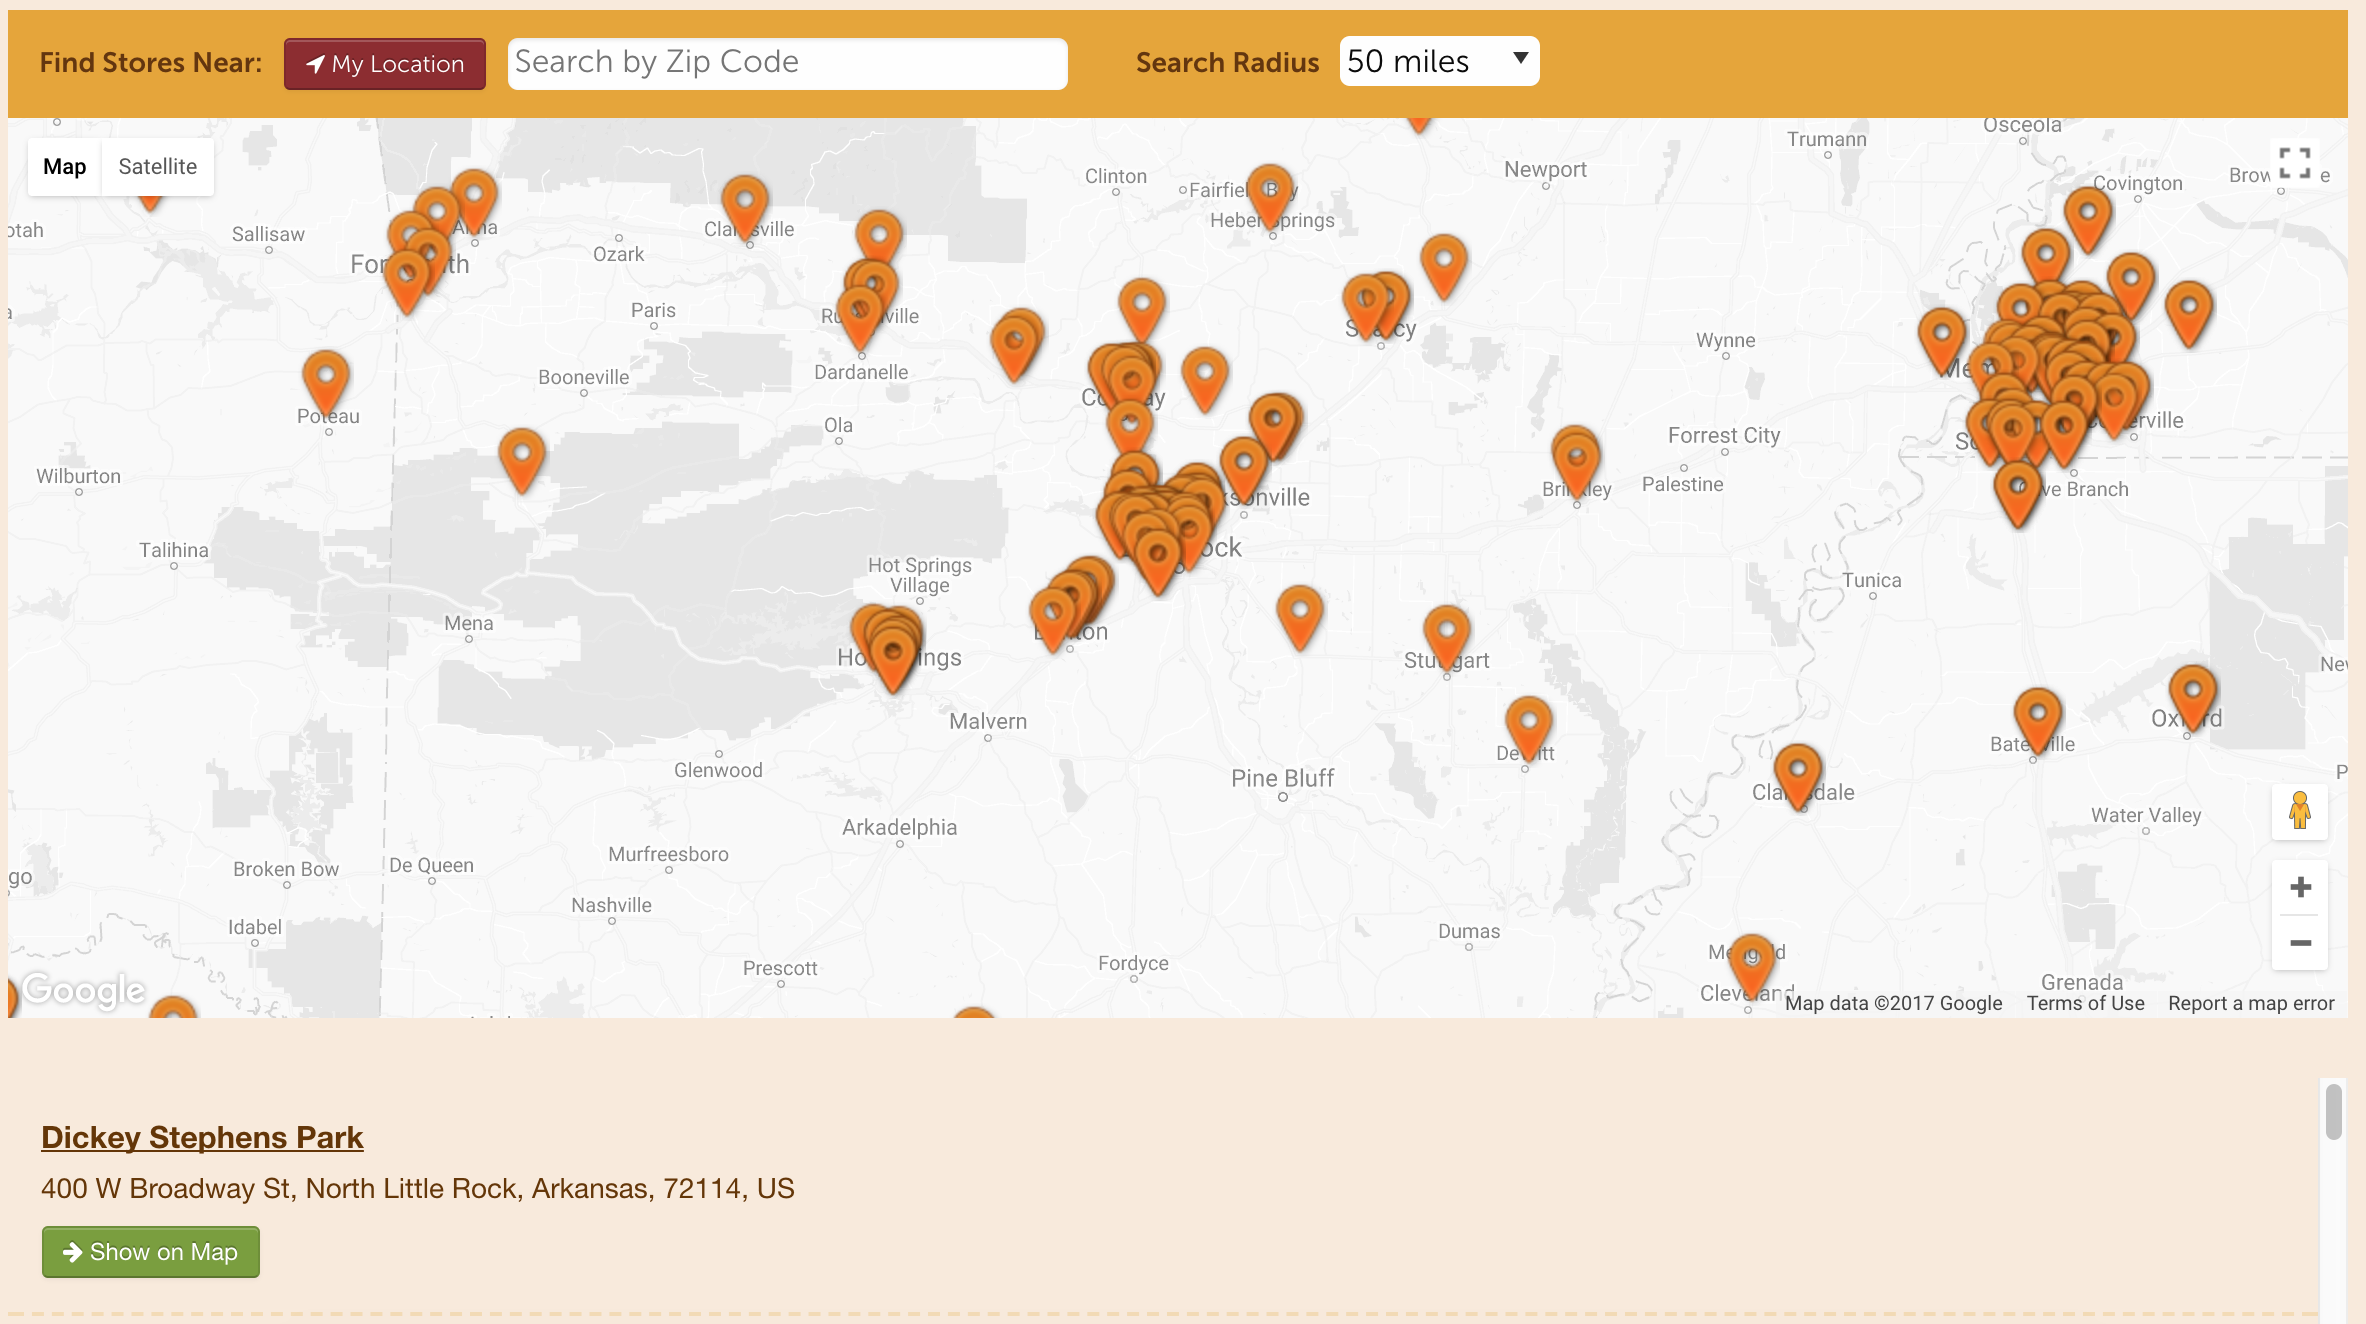The width and height of the screenshot is (2366, 1324).
Task: Click the map marker at Poteau
Action: click(326, 379)
